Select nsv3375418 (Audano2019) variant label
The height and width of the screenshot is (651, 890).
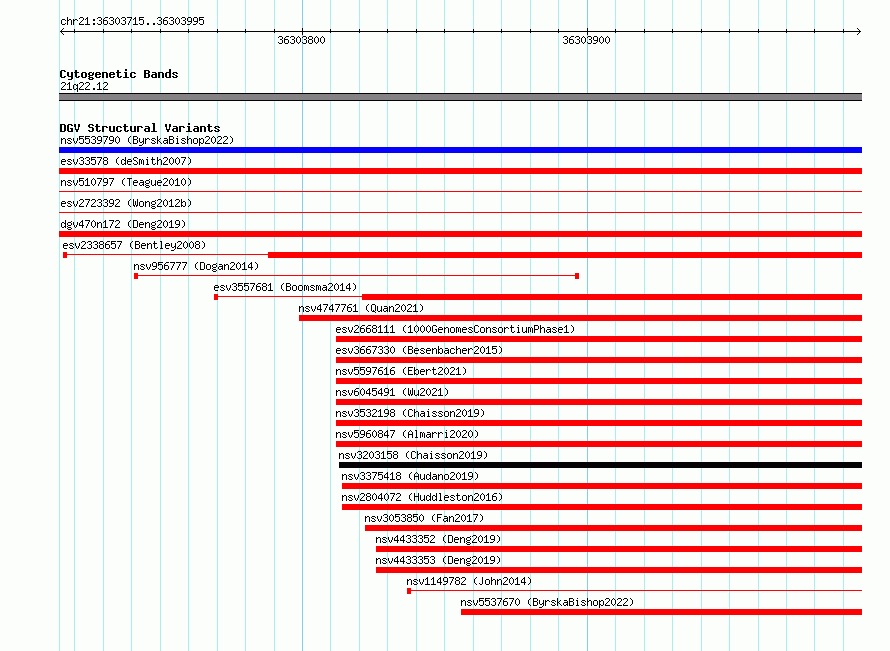410,476
